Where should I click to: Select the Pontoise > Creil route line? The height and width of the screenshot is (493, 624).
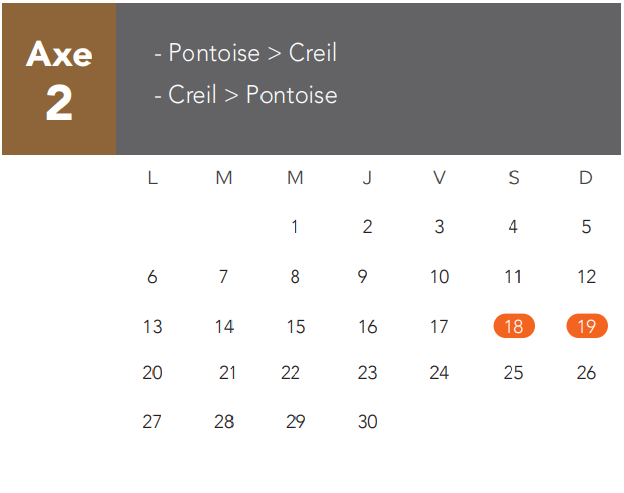click(245, 53)
